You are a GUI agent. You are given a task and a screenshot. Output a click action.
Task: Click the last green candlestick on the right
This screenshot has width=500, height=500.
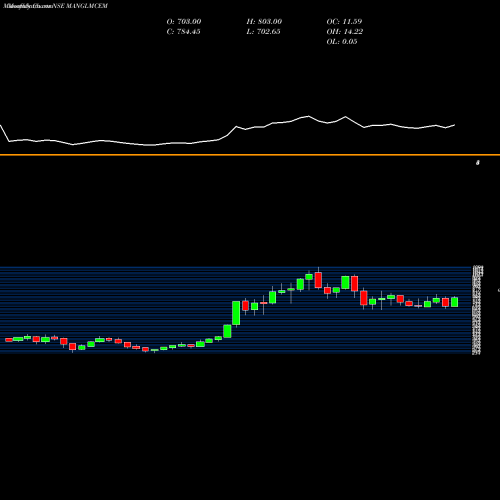click(x=454, y=302)
